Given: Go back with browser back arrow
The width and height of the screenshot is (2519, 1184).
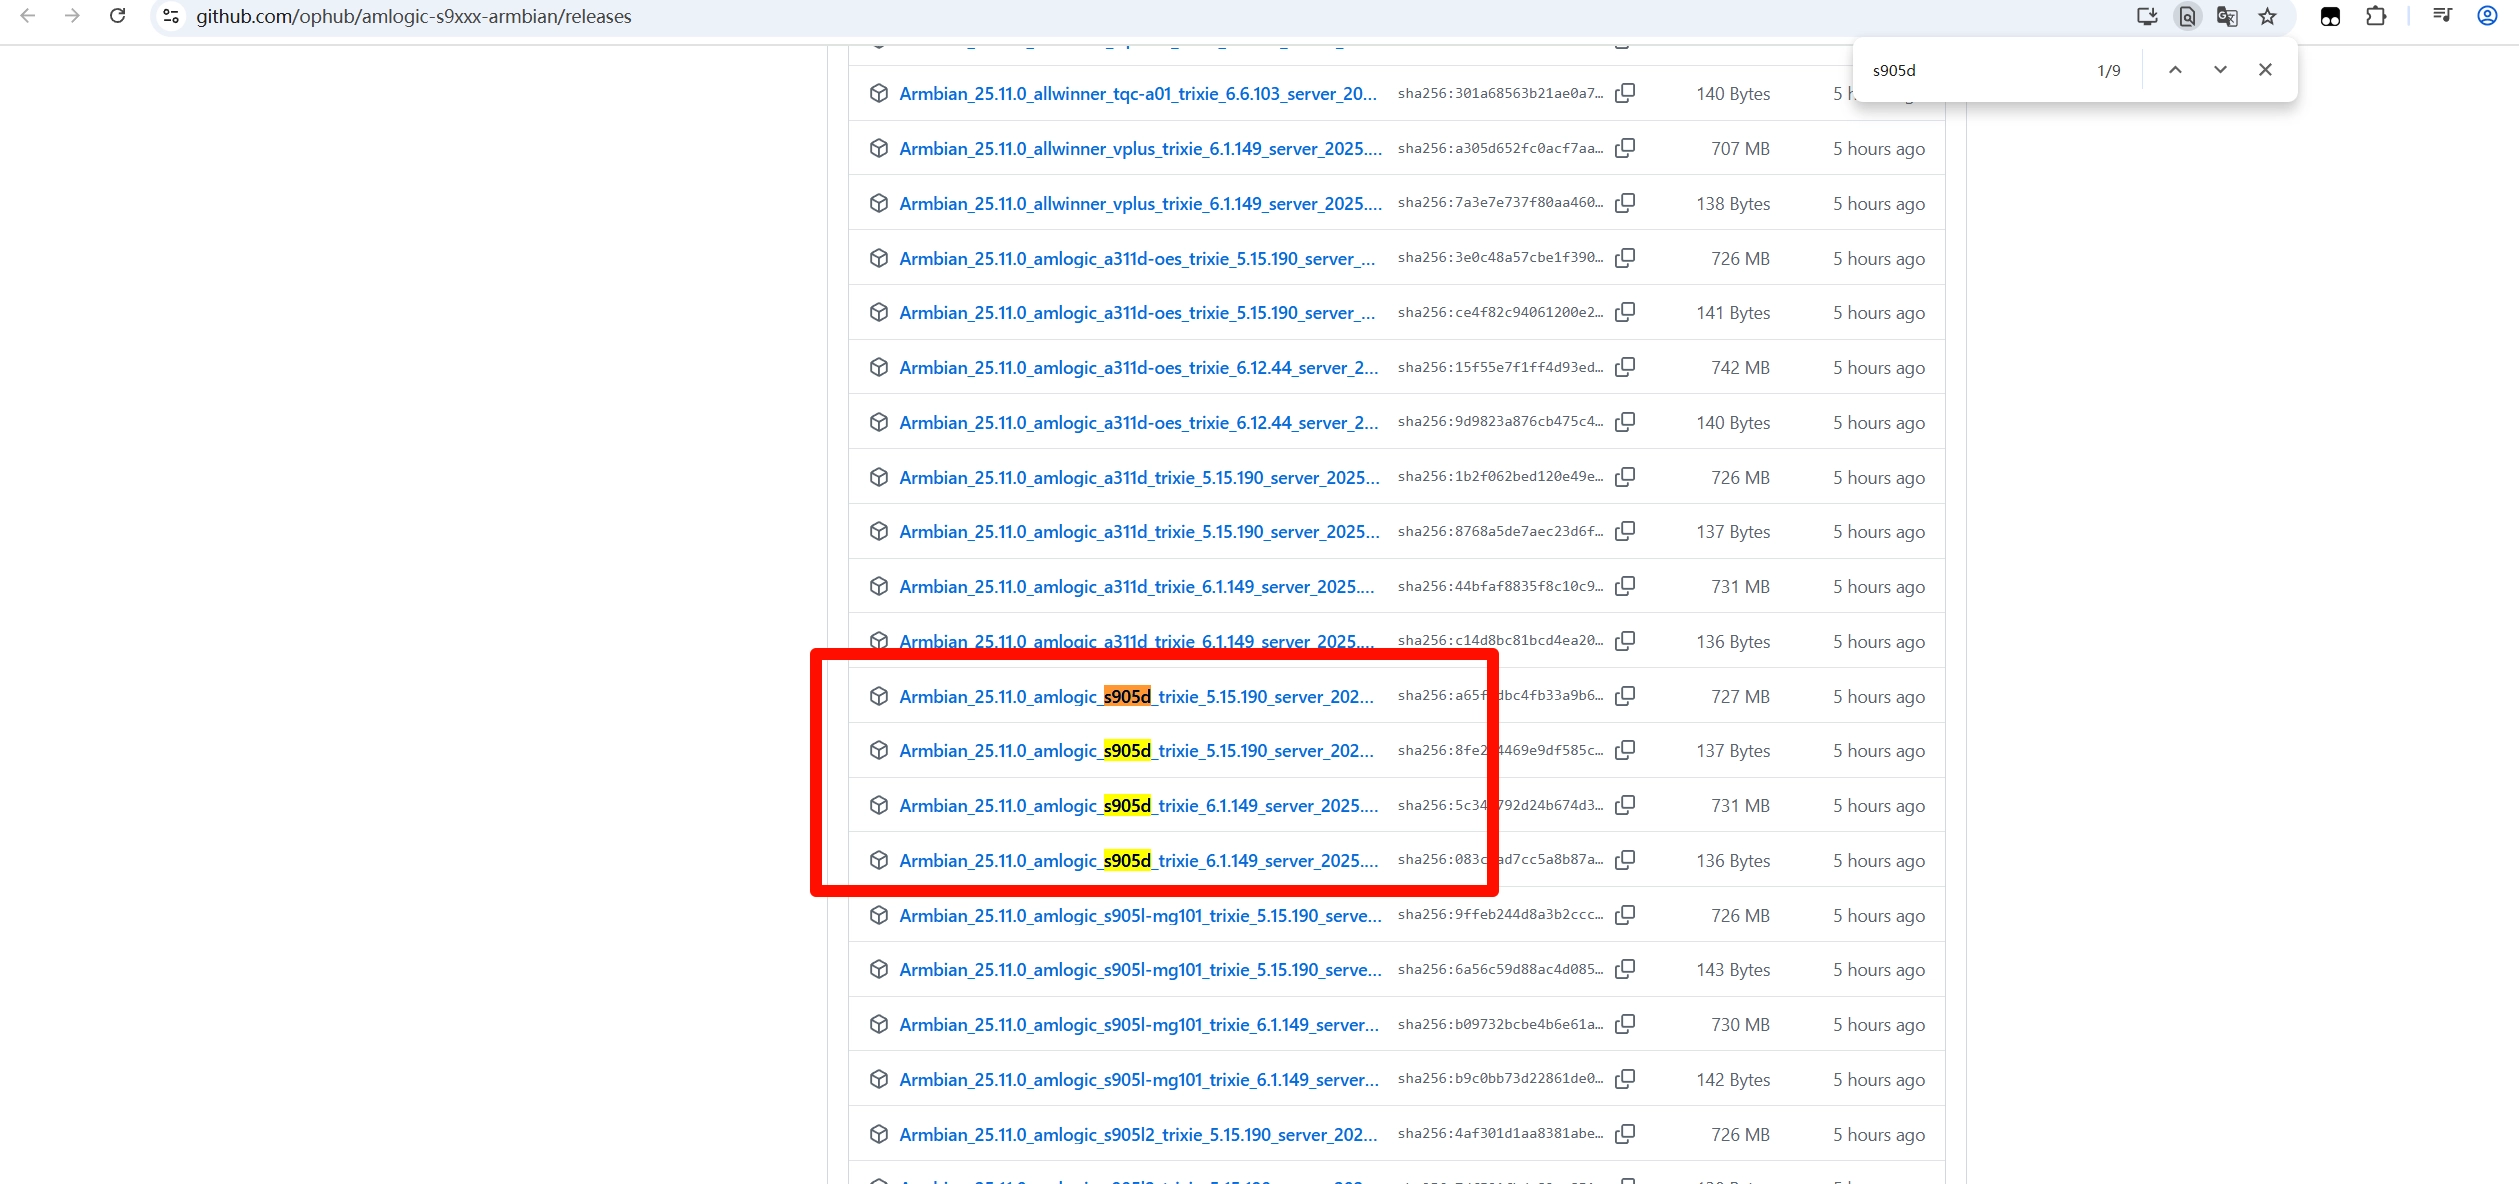Looking at the screenshot, I should pos(28,16).
